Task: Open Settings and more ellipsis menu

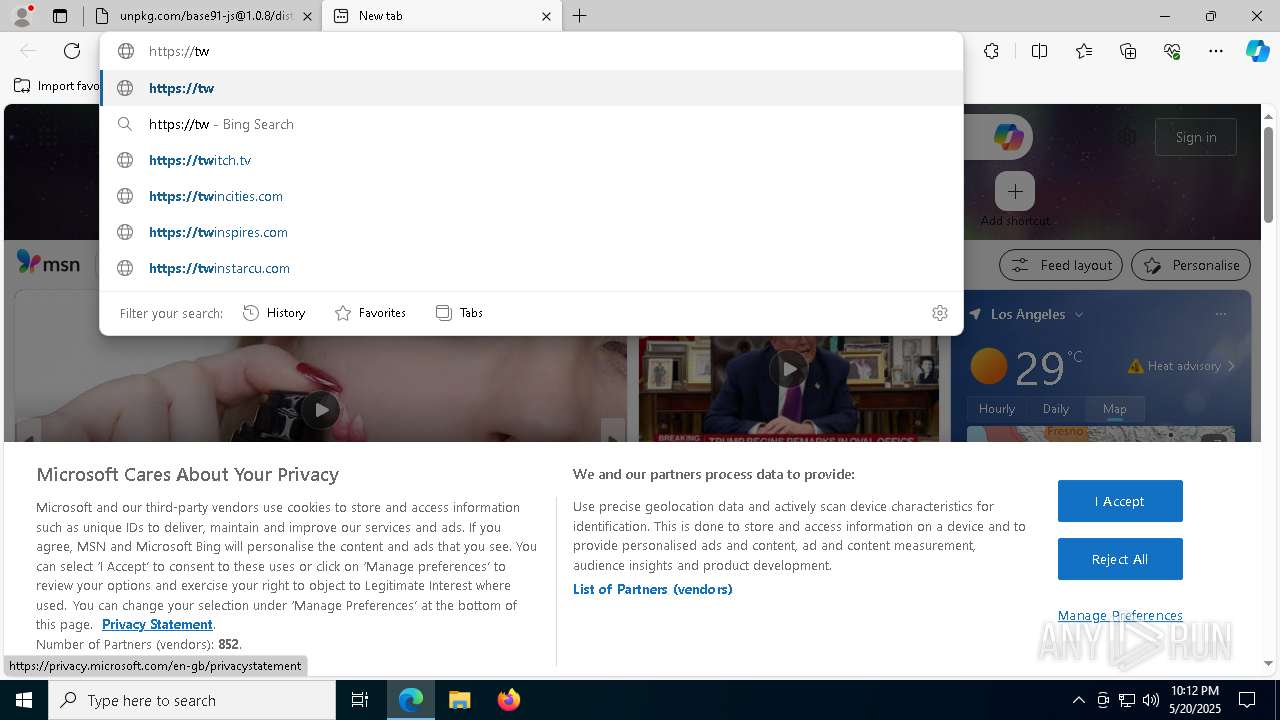Action: [x=1216, y=51]
